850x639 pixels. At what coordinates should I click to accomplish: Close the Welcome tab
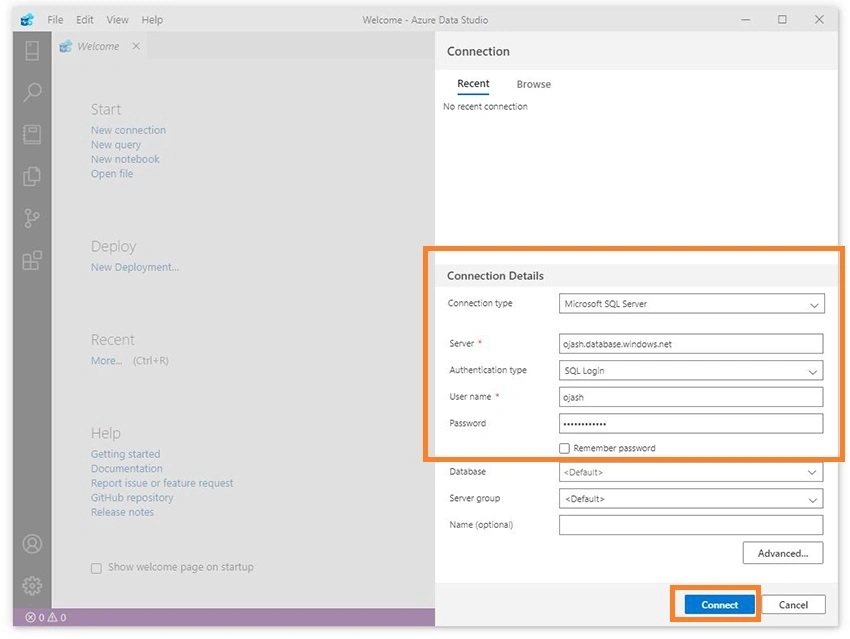tap(136, 46)
